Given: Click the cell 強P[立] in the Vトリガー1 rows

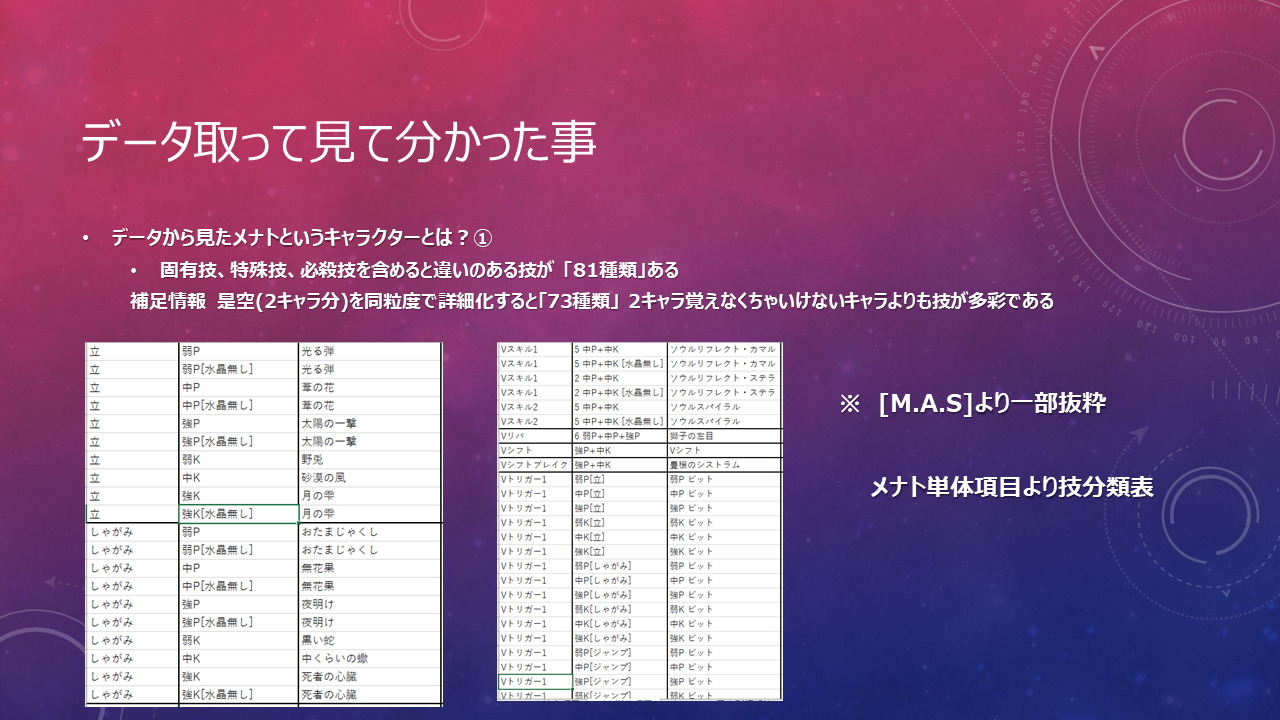Looking at the screenshot, I should point(619,508).
